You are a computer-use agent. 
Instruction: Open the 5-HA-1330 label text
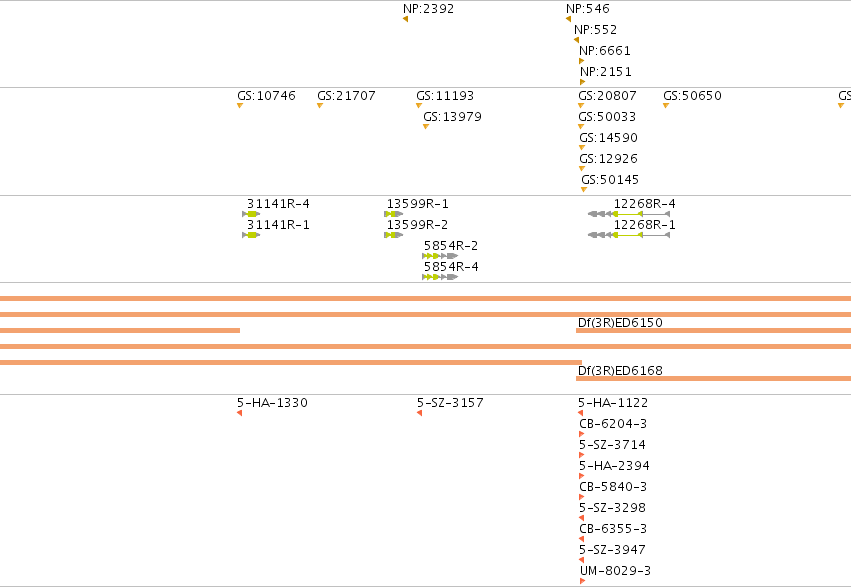coord(272,403)
